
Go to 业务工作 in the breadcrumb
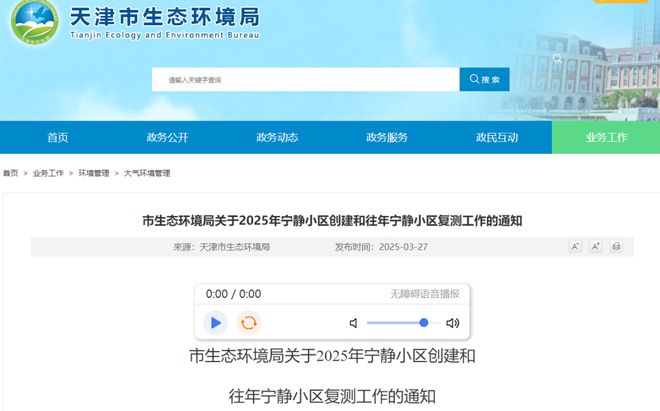[x=48, y=173]
